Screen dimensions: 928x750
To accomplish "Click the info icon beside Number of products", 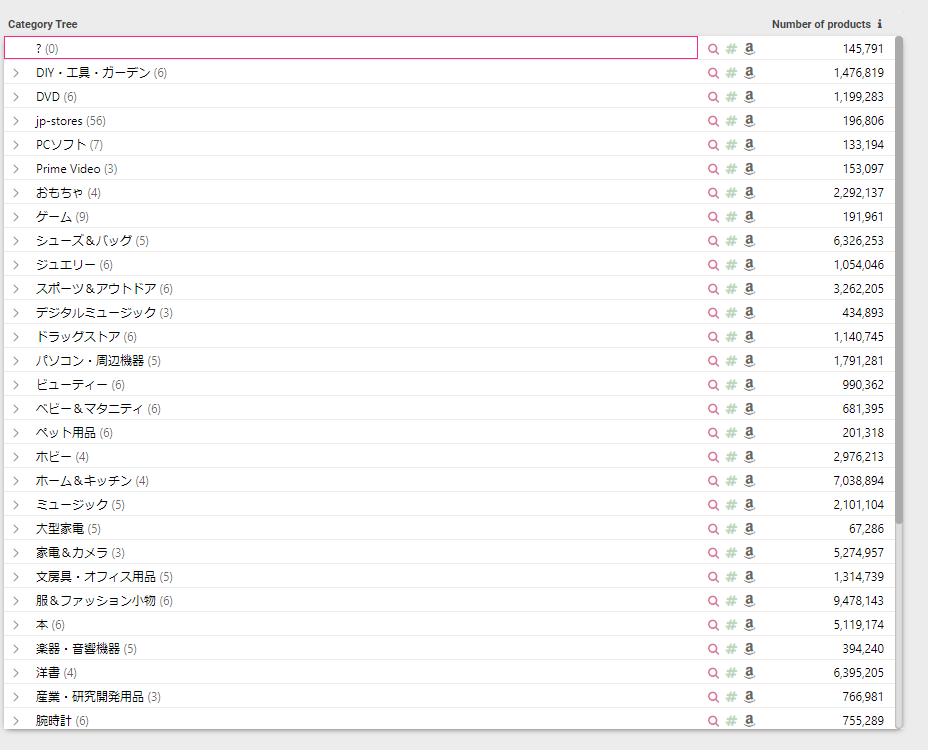I will (880, 24).
